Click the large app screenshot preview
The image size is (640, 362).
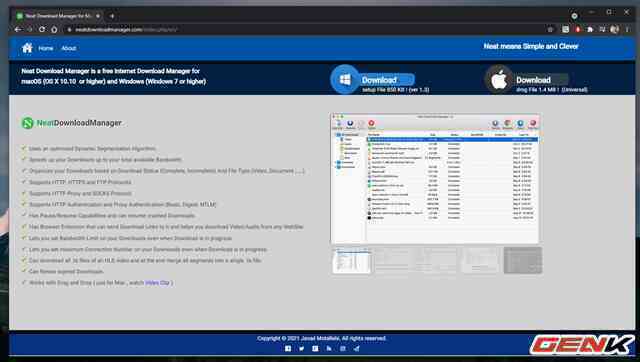tap(435, 178)
